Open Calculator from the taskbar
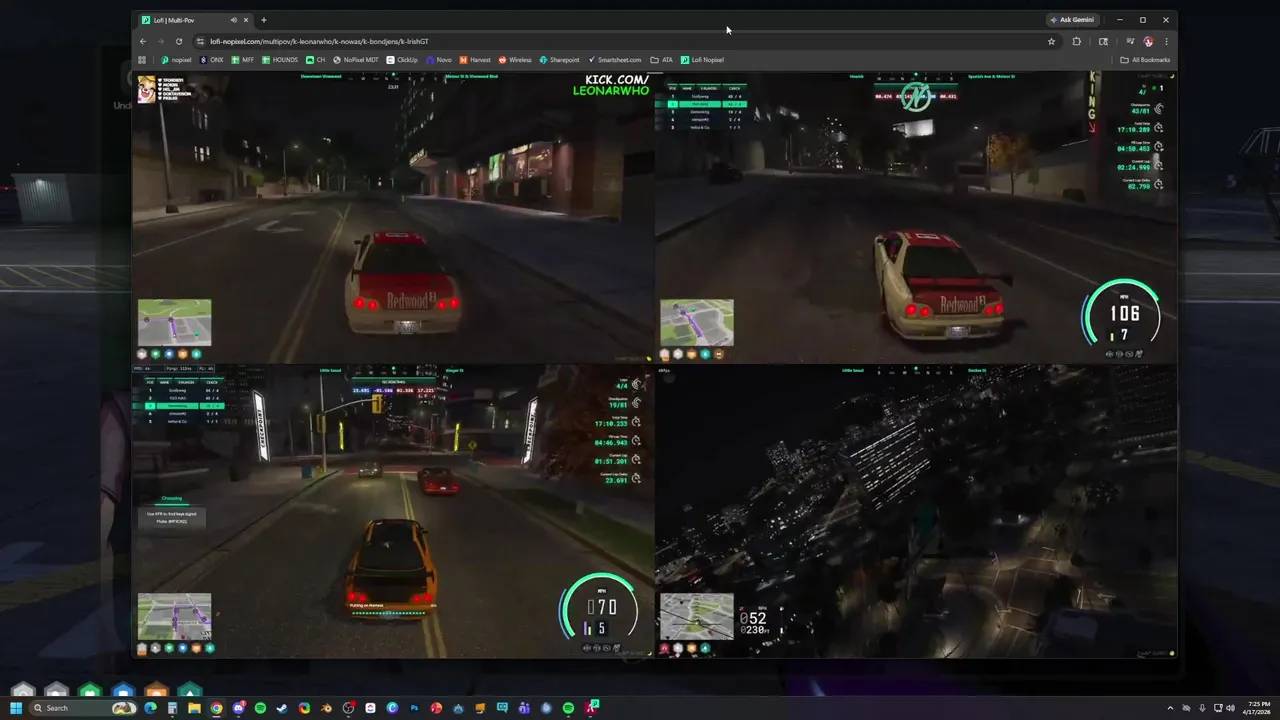The height and width of the screenshot is (720, 1280). point(172,708)
